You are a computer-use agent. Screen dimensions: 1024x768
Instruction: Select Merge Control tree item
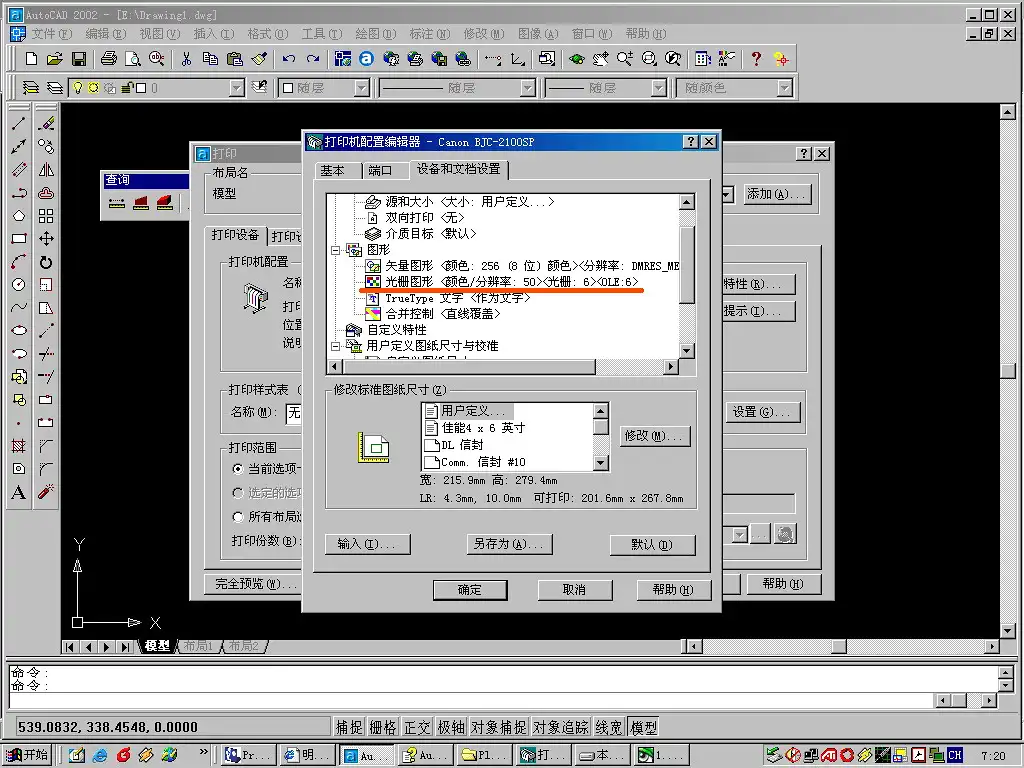pyautogui.click(x=432, y=313)
